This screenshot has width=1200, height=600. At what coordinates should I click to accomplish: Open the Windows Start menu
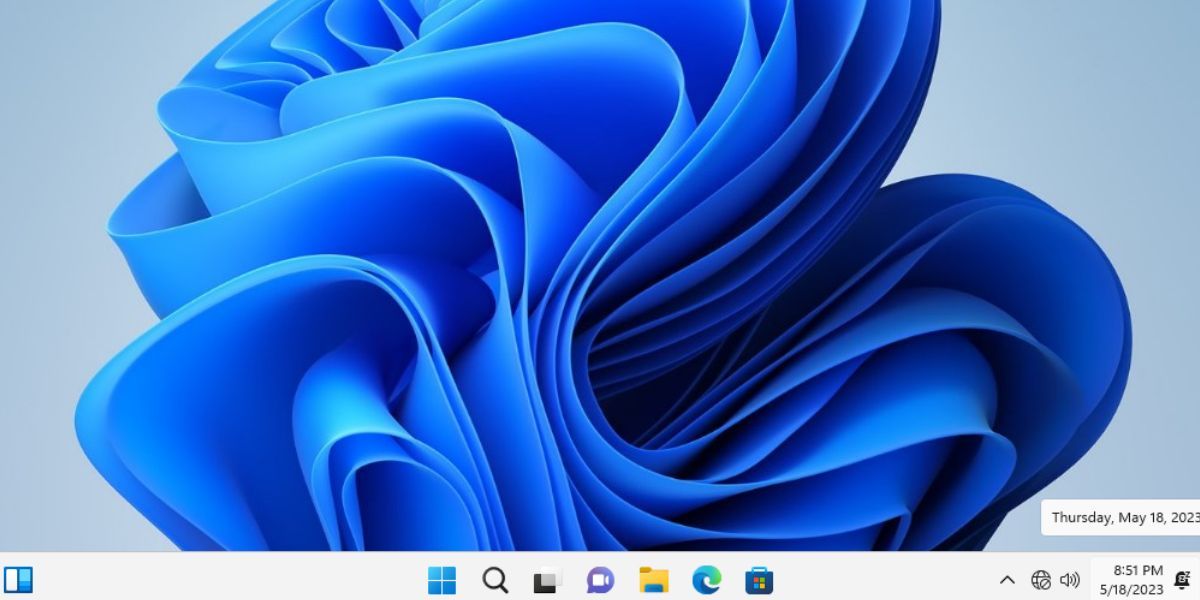click(x=444, y=580)
